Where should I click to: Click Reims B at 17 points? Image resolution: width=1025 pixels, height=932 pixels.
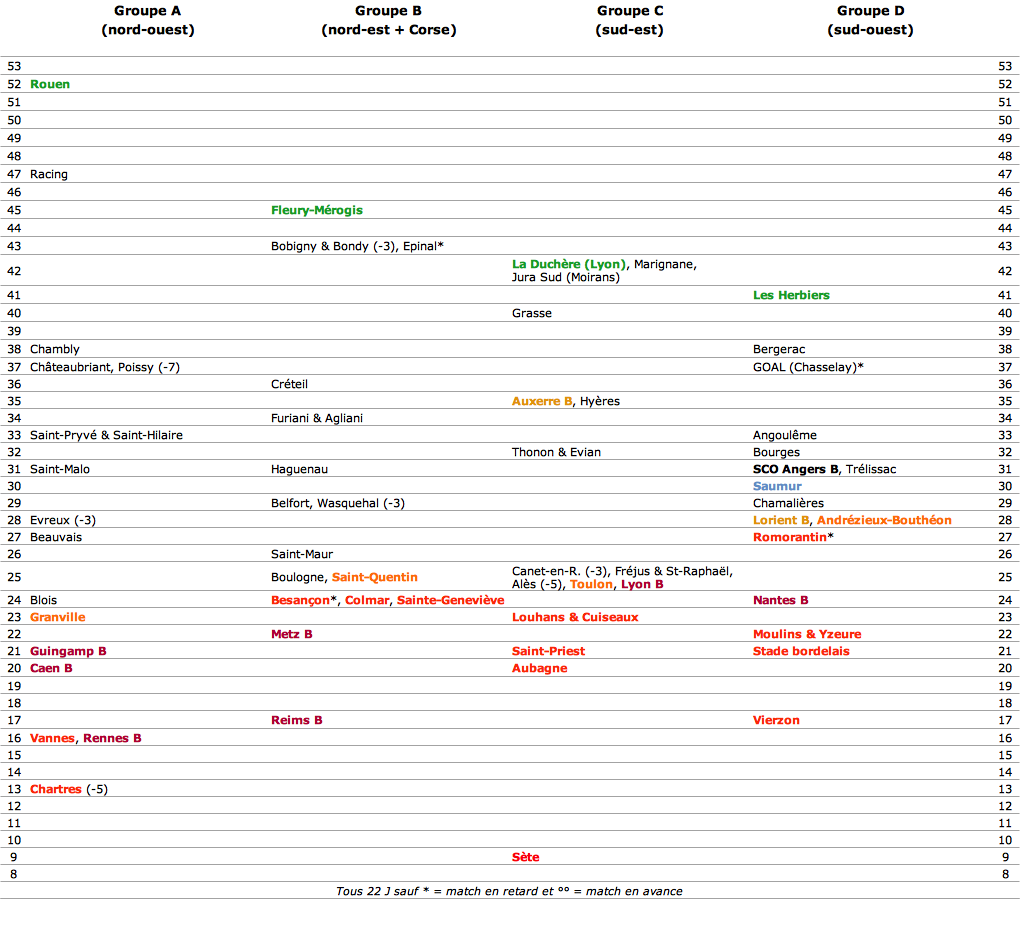click(297, 720)
